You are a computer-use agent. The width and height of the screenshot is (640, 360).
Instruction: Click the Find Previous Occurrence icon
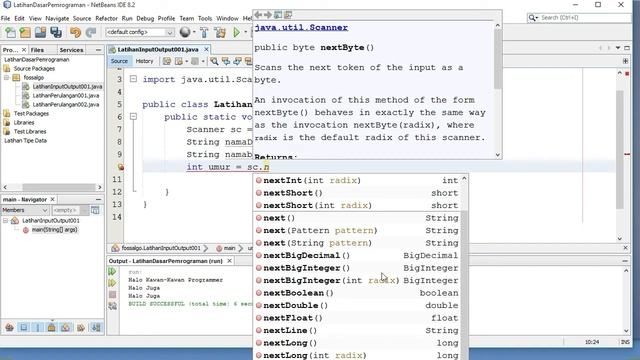coord(226,61)
